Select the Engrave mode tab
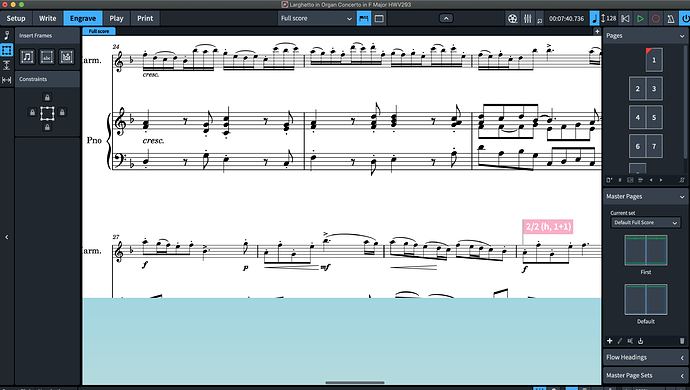Viewport: 690px width, 390px height. point(83,18)
